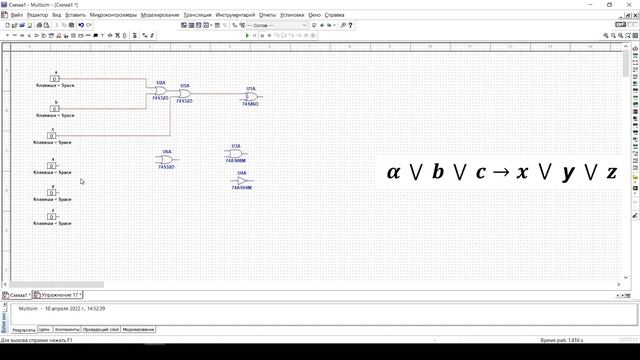Open the Вставить menu

click(x=76, y=15)
